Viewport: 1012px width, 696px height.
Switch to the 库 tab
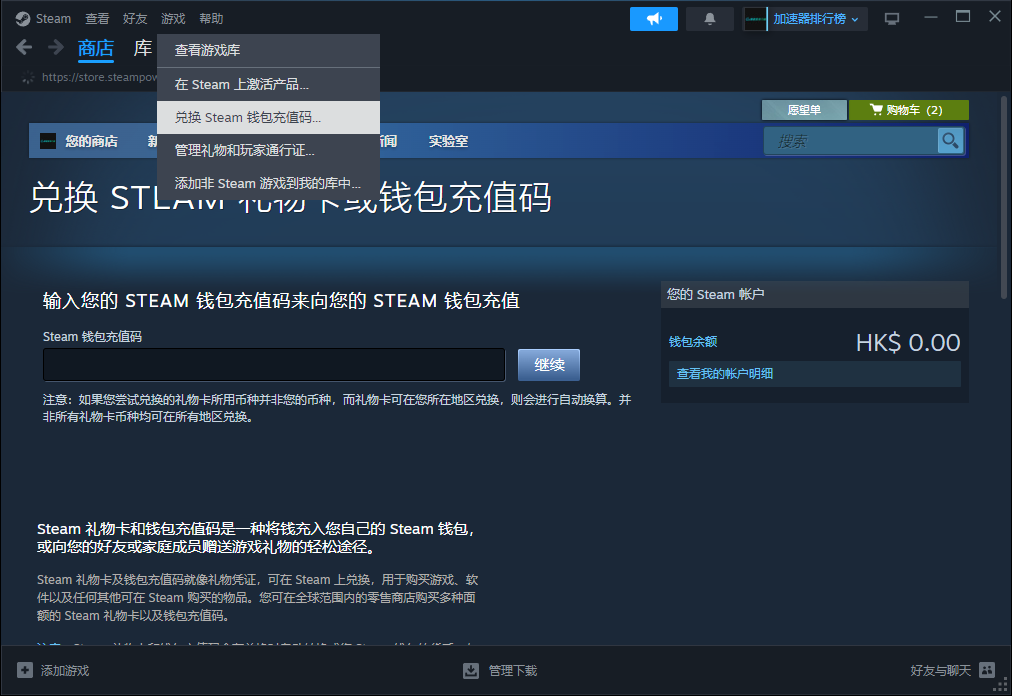(x=143, y=48)
